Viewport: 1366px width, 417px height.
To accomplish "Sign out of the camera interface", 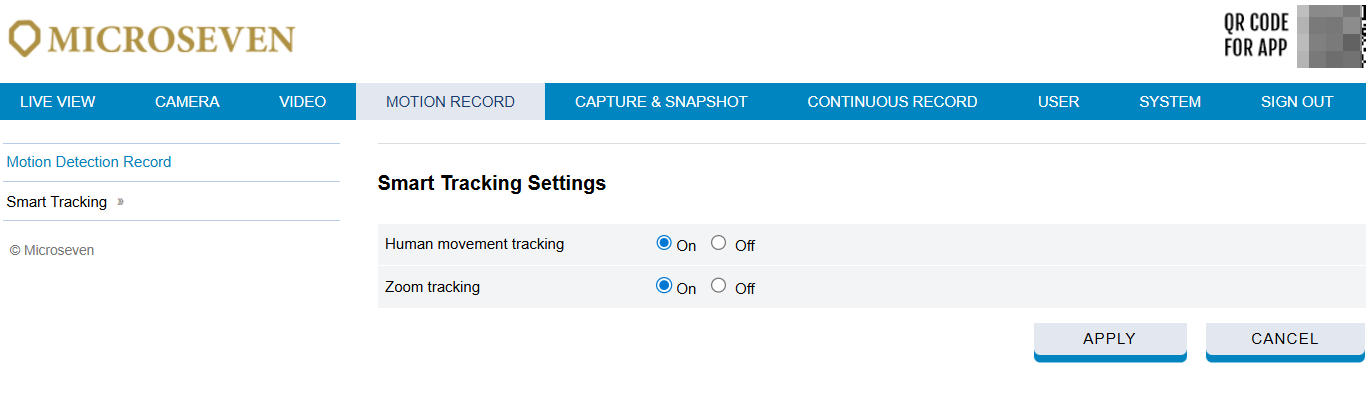I will pos(1297,102).
